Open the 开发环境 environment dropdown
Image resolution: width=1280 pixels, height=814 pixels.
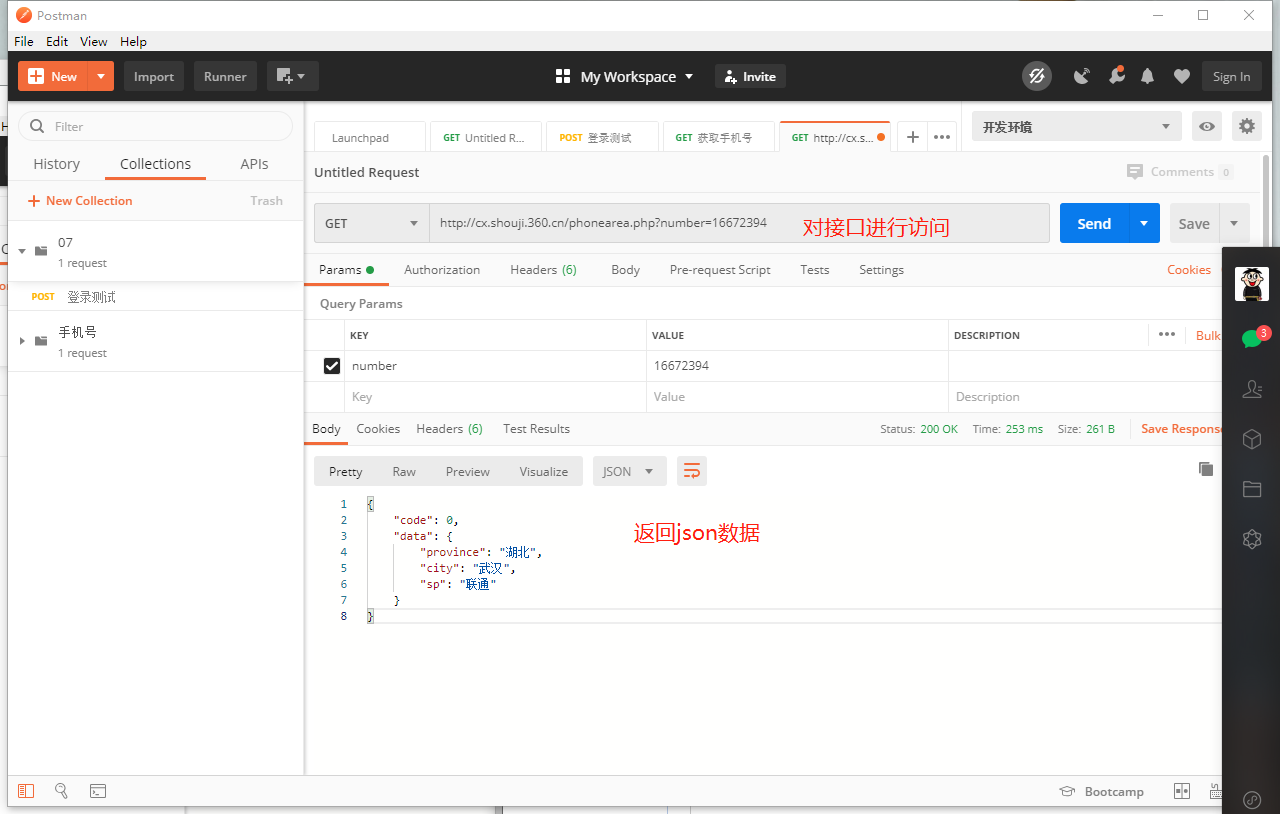click(1076, 126)
